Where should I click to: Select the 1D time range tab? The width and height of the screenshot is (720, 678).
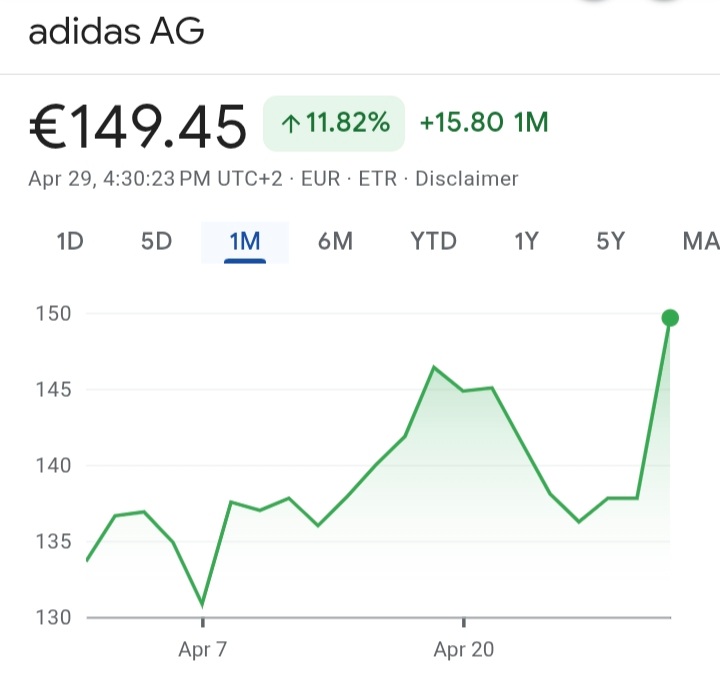(70, 241)
